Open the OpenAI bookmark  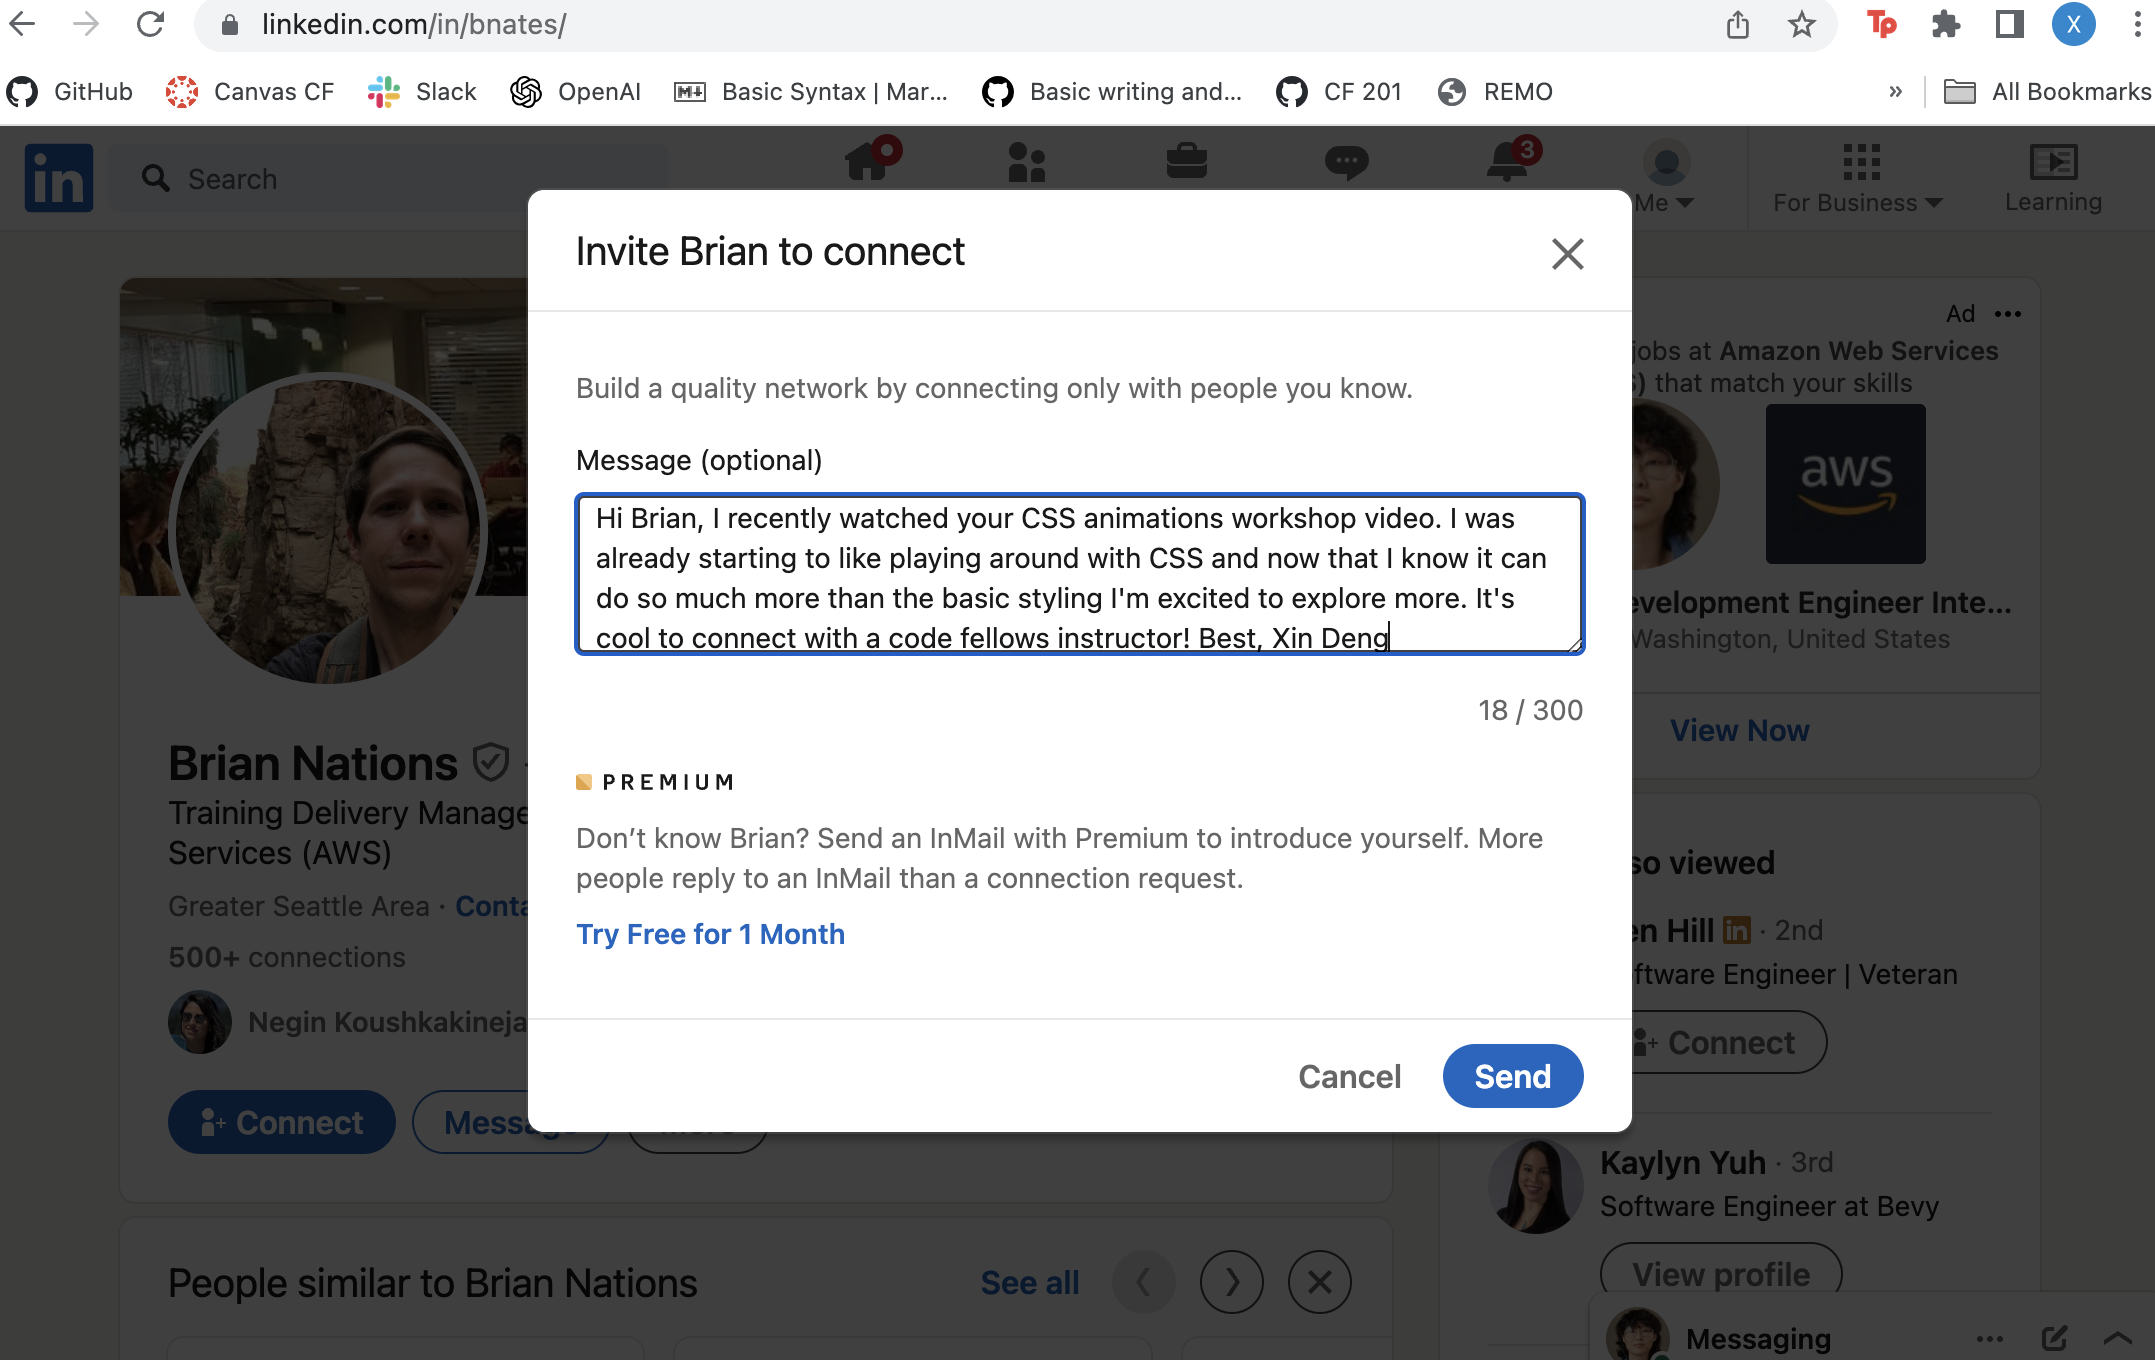576,92
